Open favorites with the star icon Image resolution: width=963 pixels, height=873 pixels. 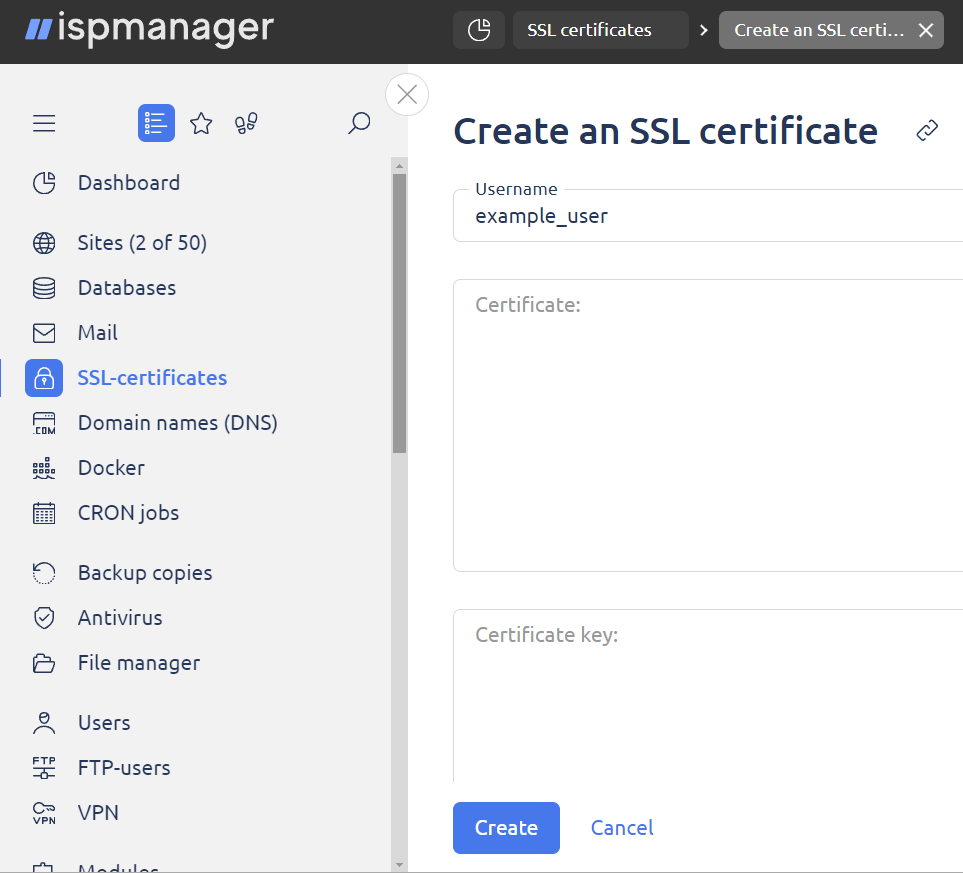pos(201,123)
